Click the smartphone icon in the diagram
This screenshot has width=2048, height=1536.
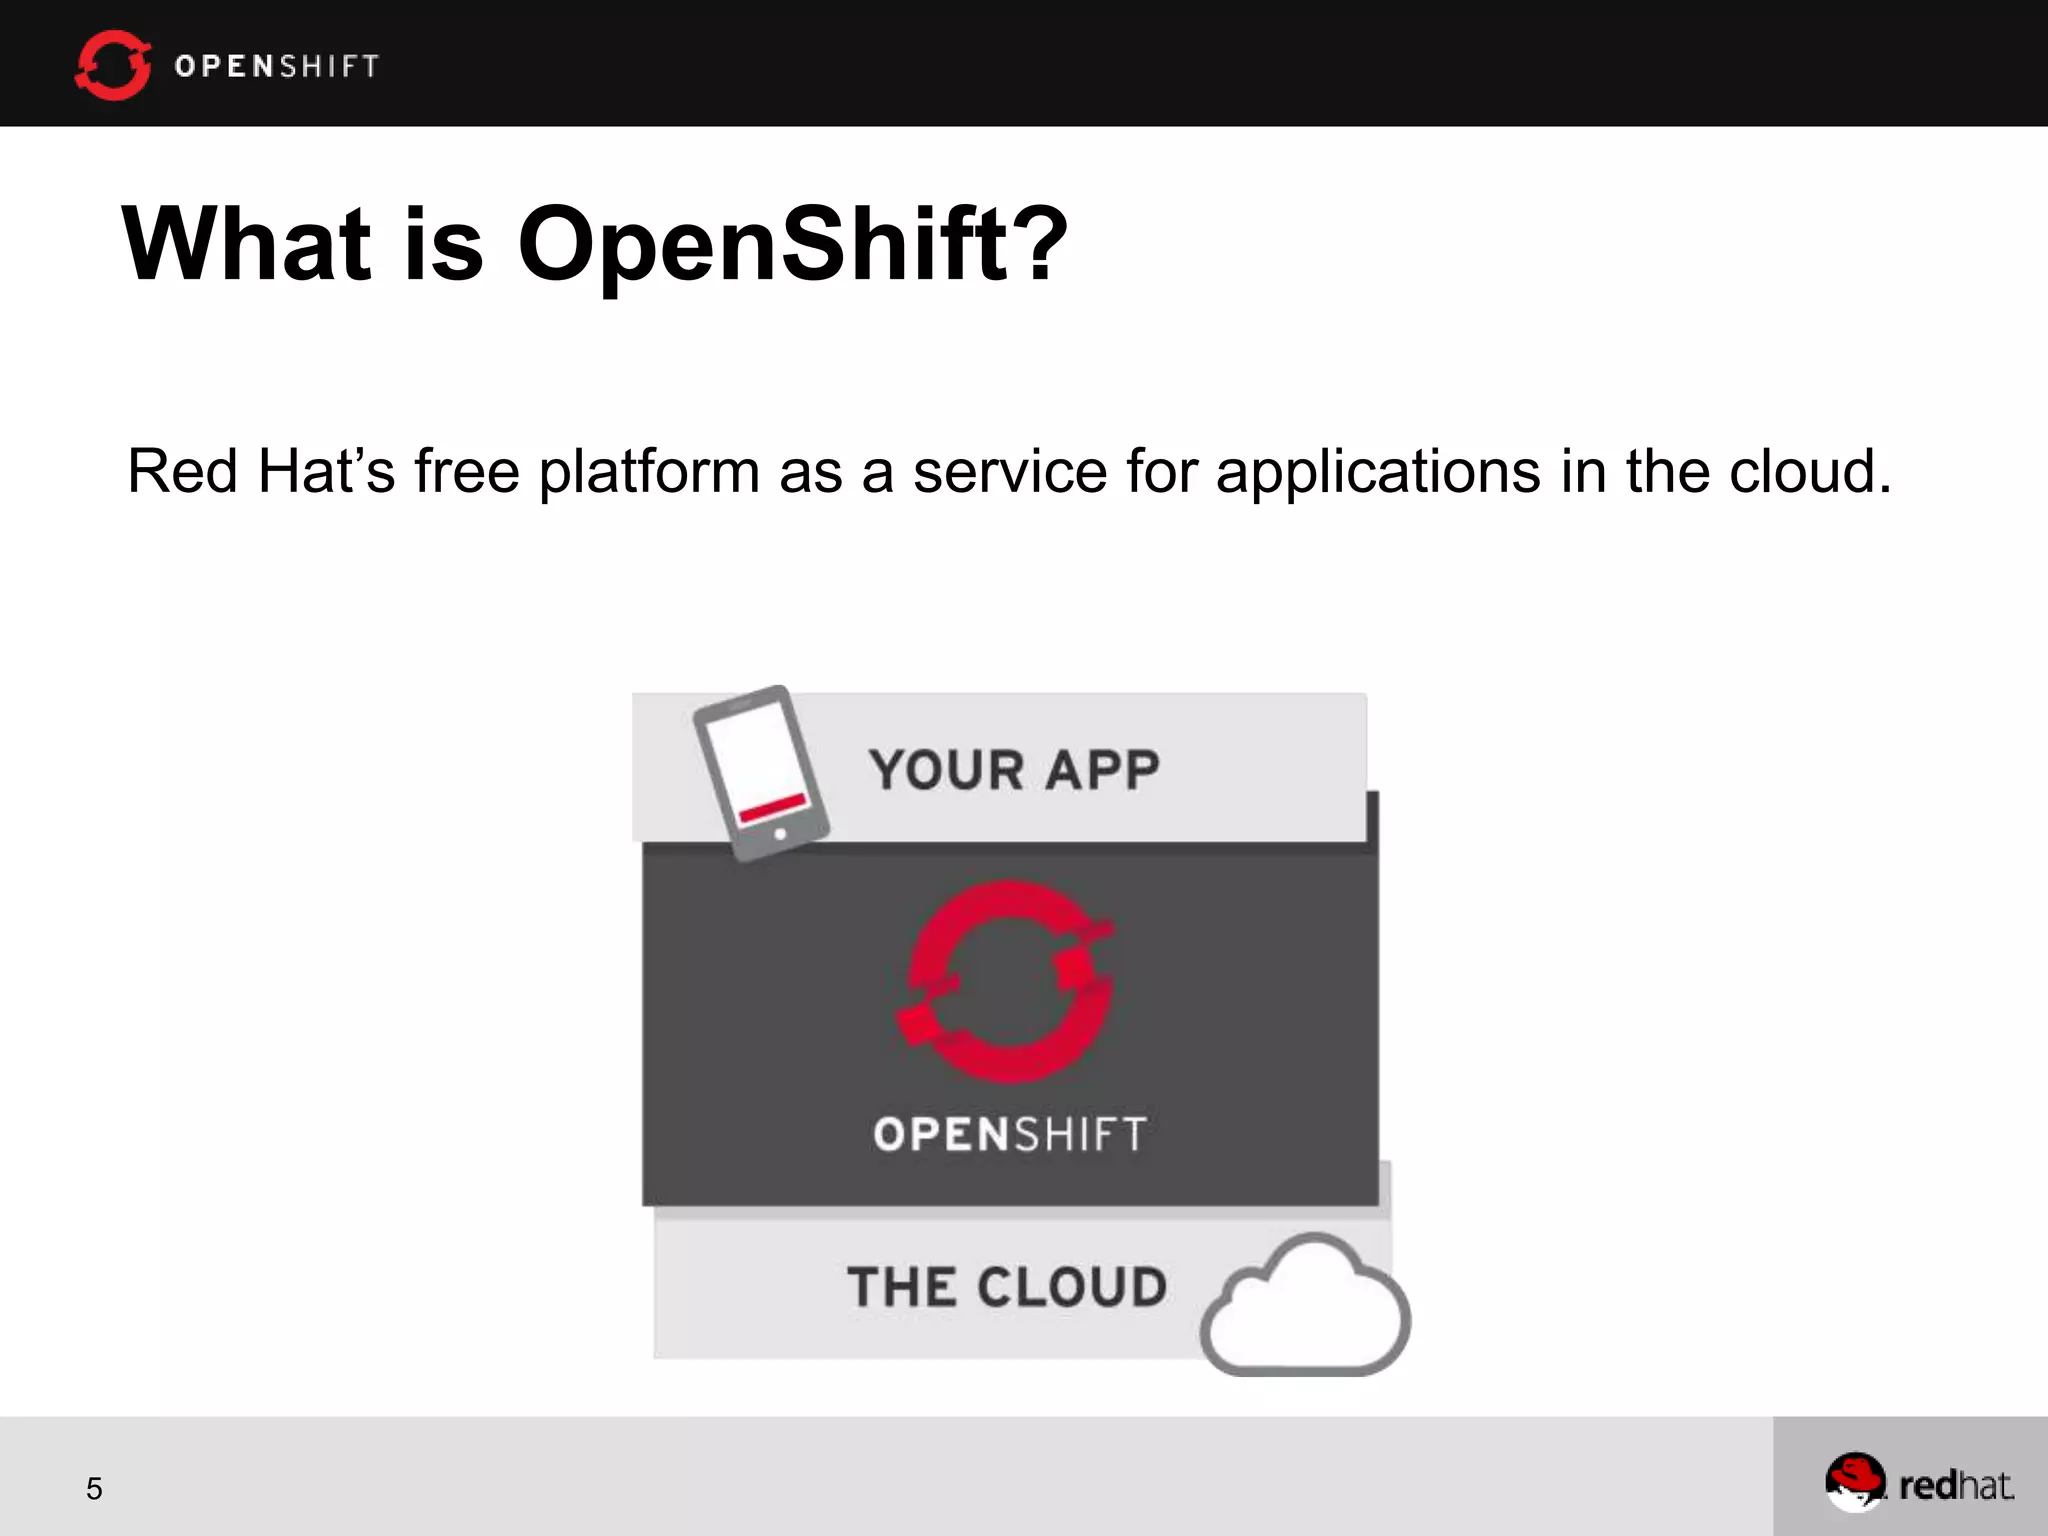tap(763, 773)
